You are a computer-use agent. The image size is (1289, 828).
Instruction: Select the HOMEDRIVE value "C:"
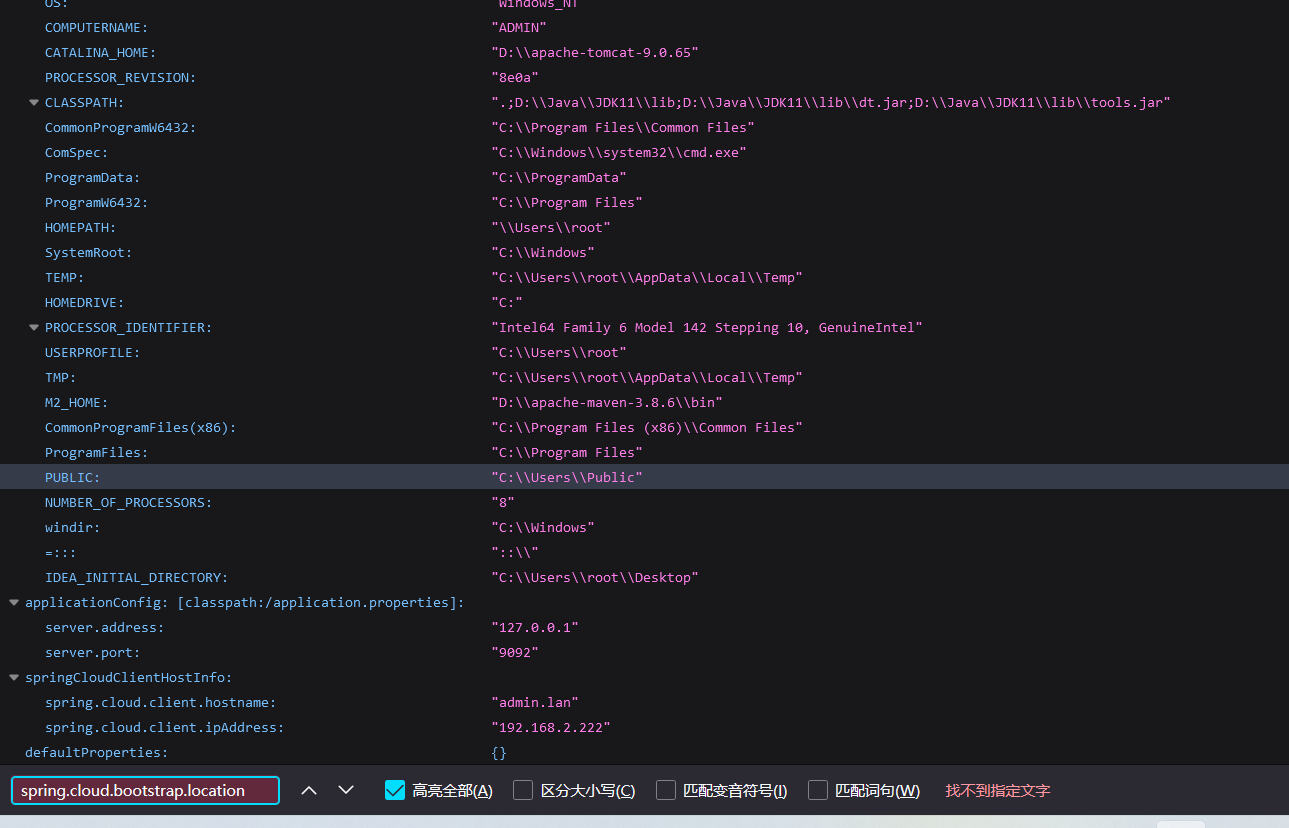click(x=507, y=302)
